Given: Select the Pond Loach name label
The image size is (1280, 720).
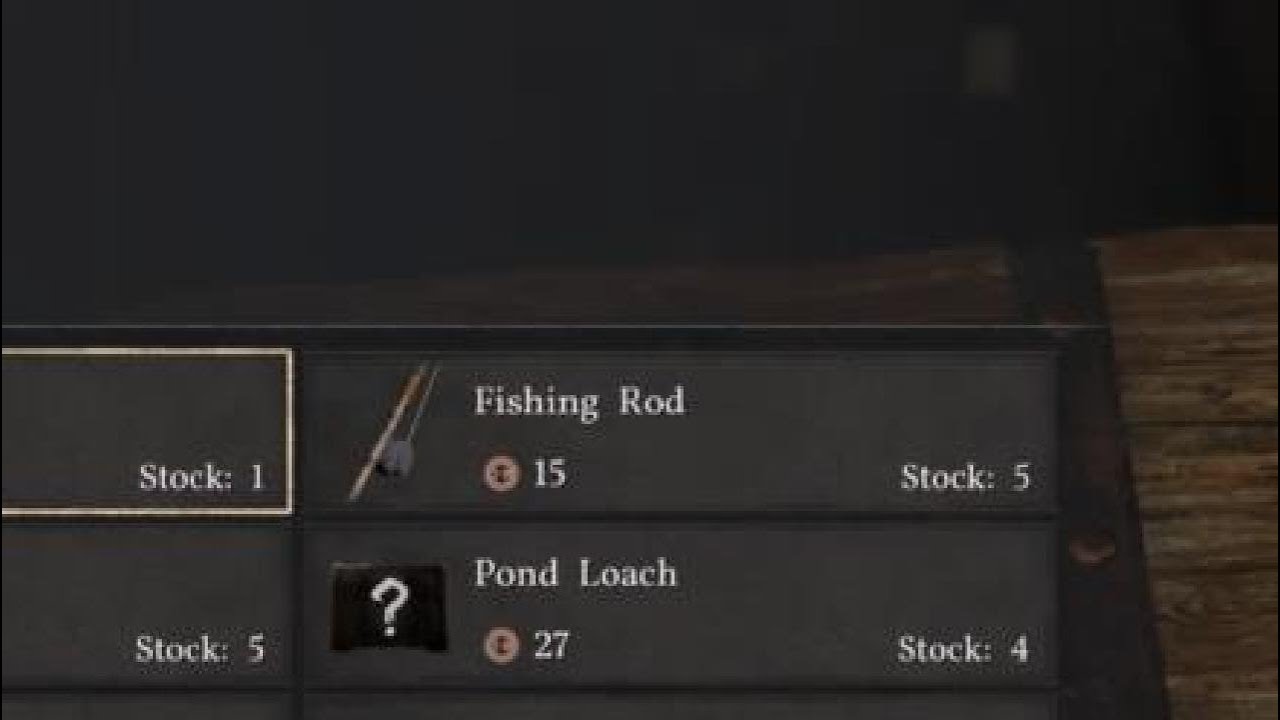Looking at the screenshot, I should pyautogui.click(x=576, y=574).
